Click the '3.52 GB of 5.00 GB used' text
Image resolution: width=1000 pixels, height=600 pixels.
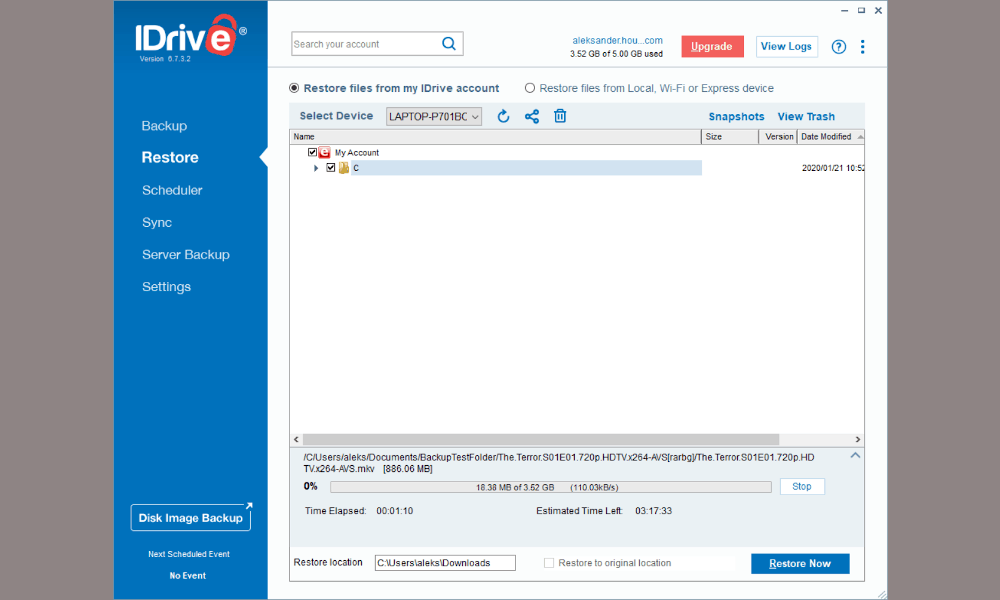[616, 54]
